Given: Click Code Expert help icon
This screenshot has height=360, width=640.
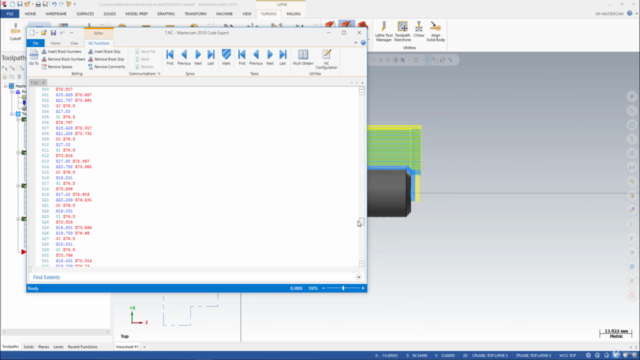Looking at the screenshot, I should pyautogui.click(x=363, y=43).
